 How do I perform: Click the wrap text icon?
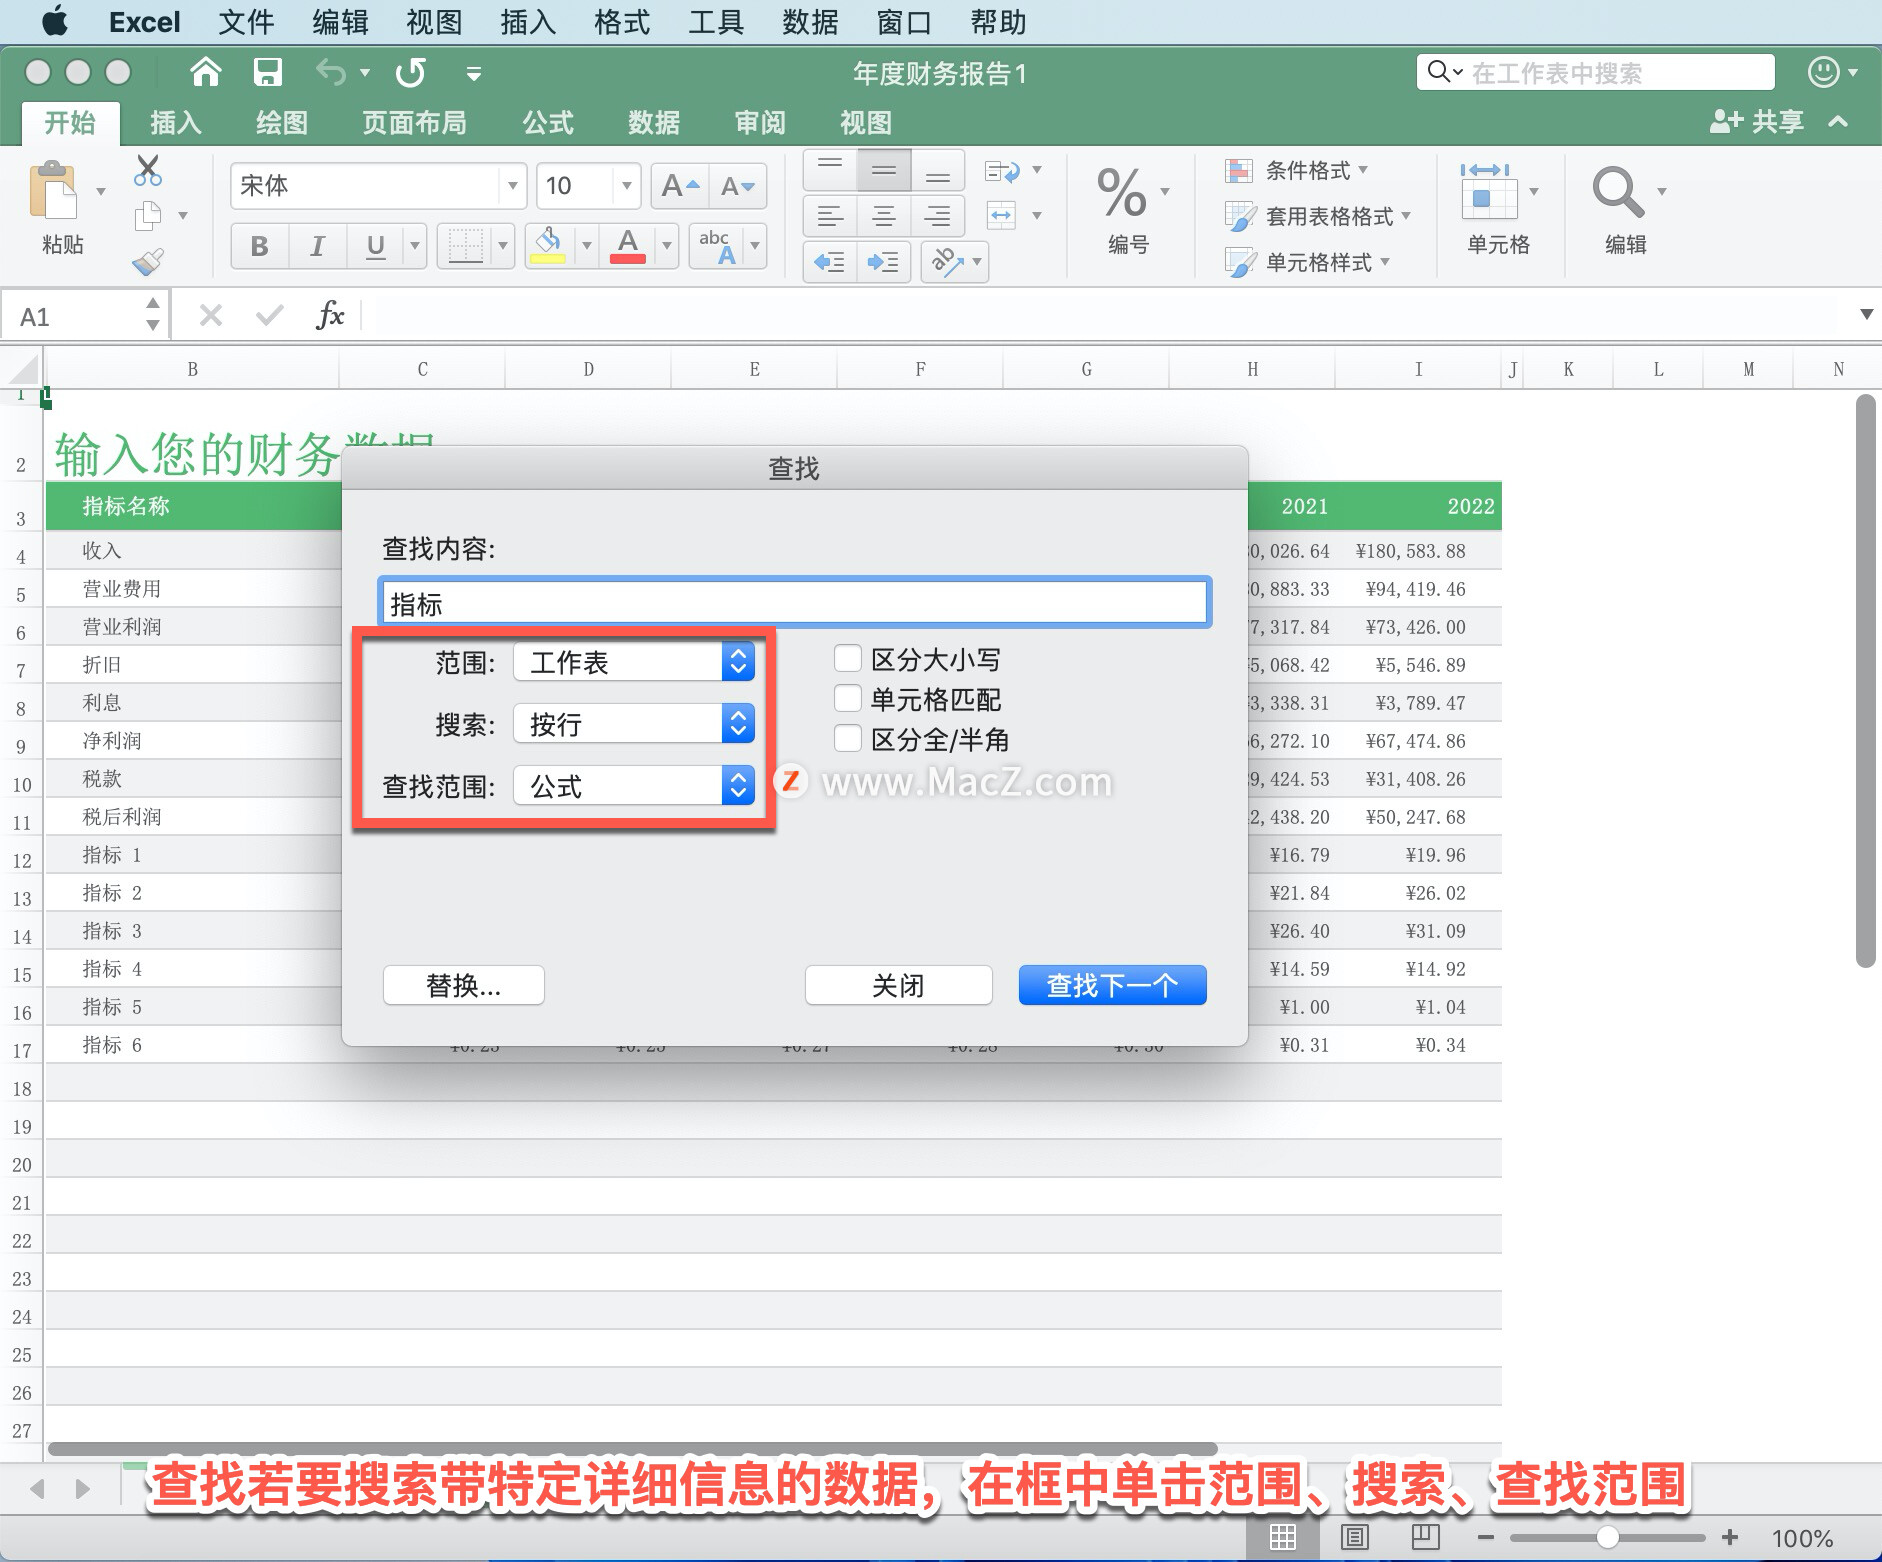tap(1002, 171)
